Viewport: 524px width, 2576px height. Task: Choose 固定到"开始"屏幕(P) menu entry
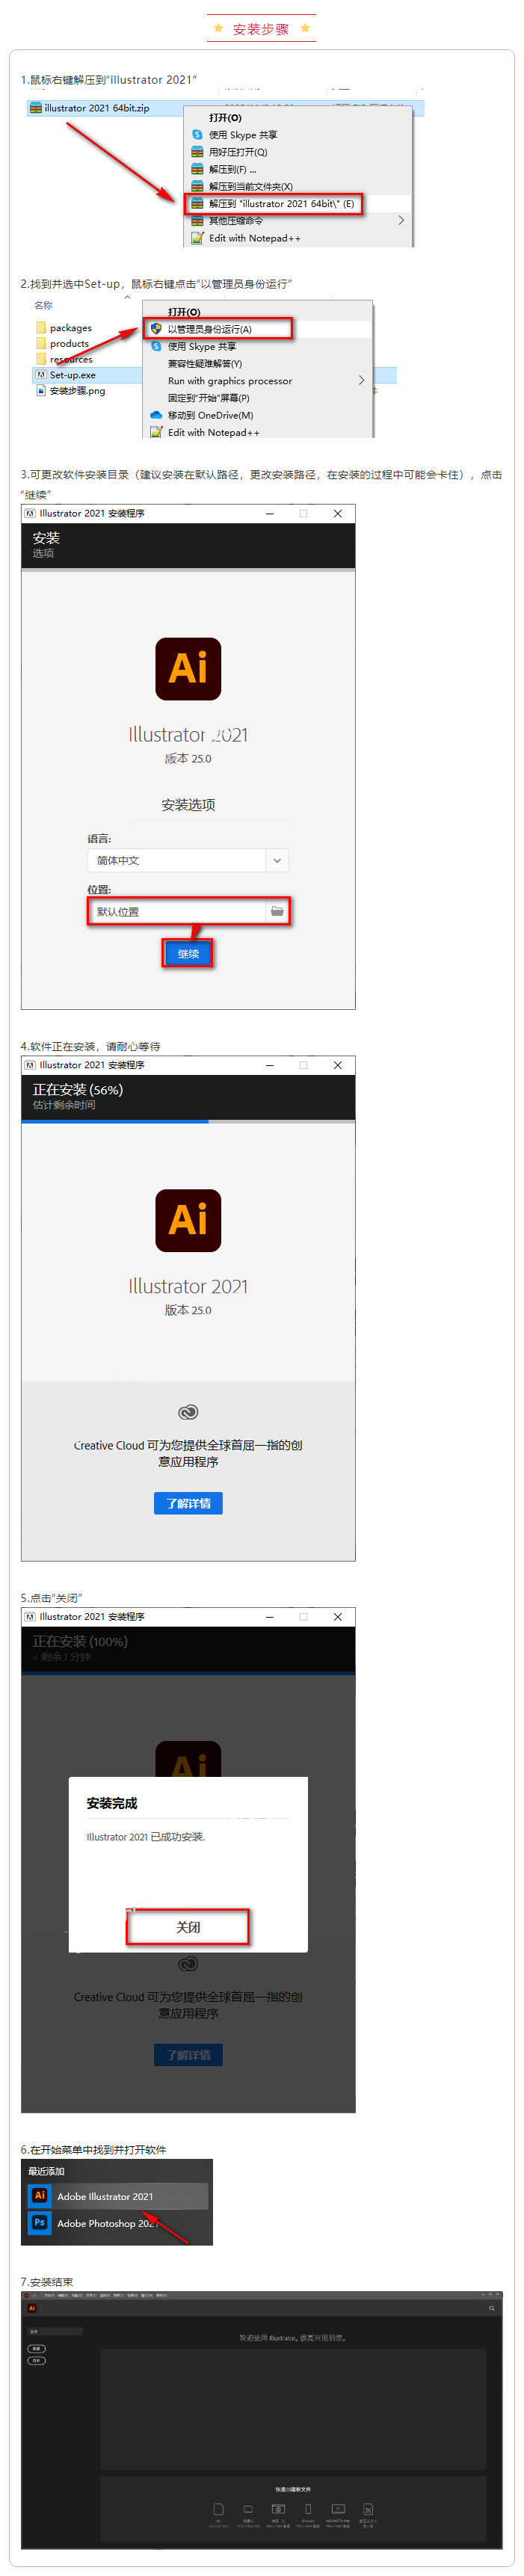coord(209,398)
